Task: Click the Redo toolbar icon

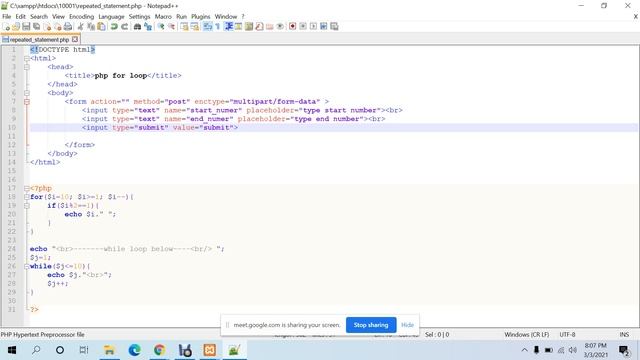Action: pos(124,27)
